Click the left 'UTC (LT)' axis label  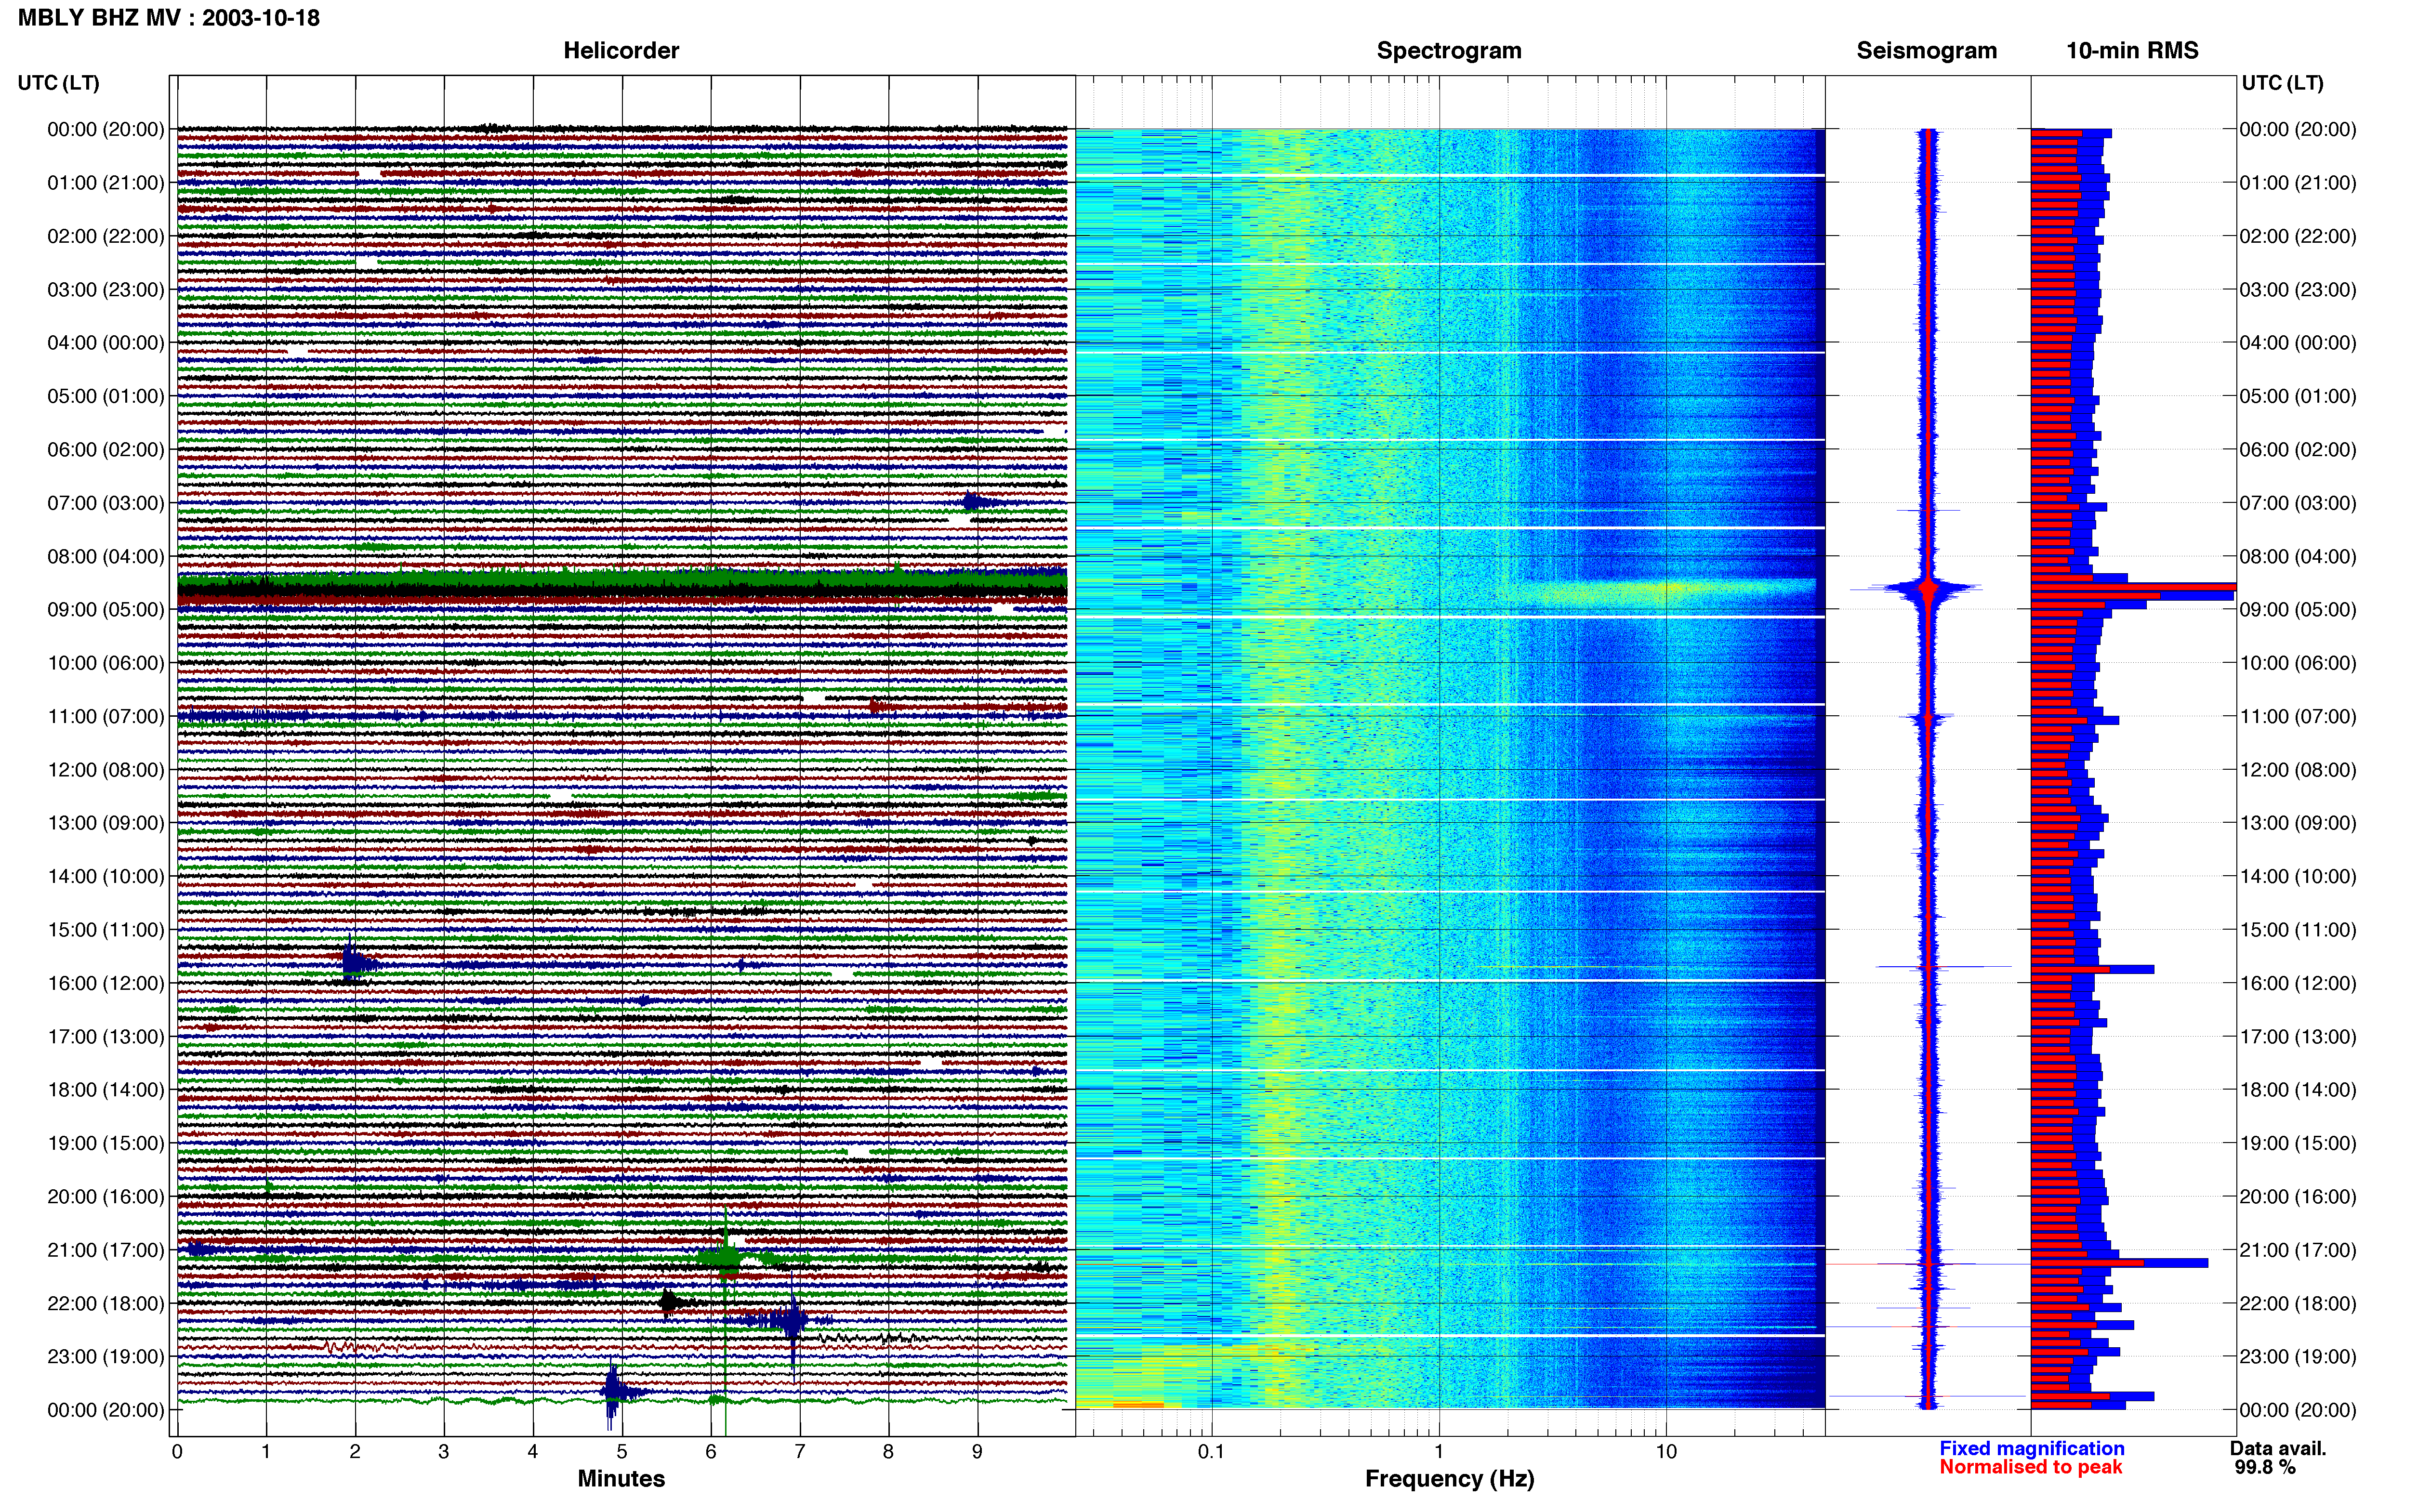(x=59, y=83)
